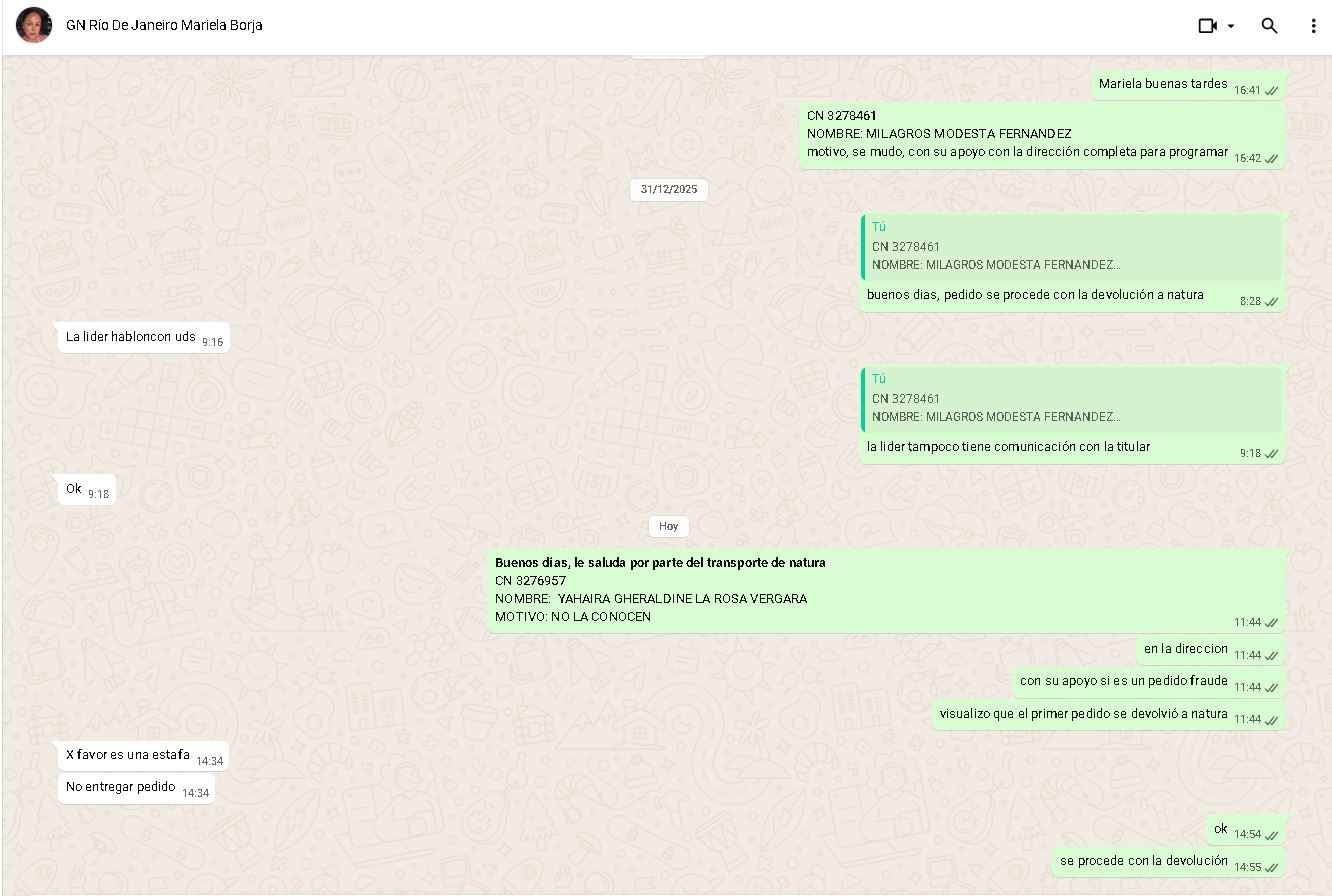The image size is (1332, 896).
Task: Click the double-check ticks on the 'ok' message
Action: pyautogui.click(x=1272, y=835)
